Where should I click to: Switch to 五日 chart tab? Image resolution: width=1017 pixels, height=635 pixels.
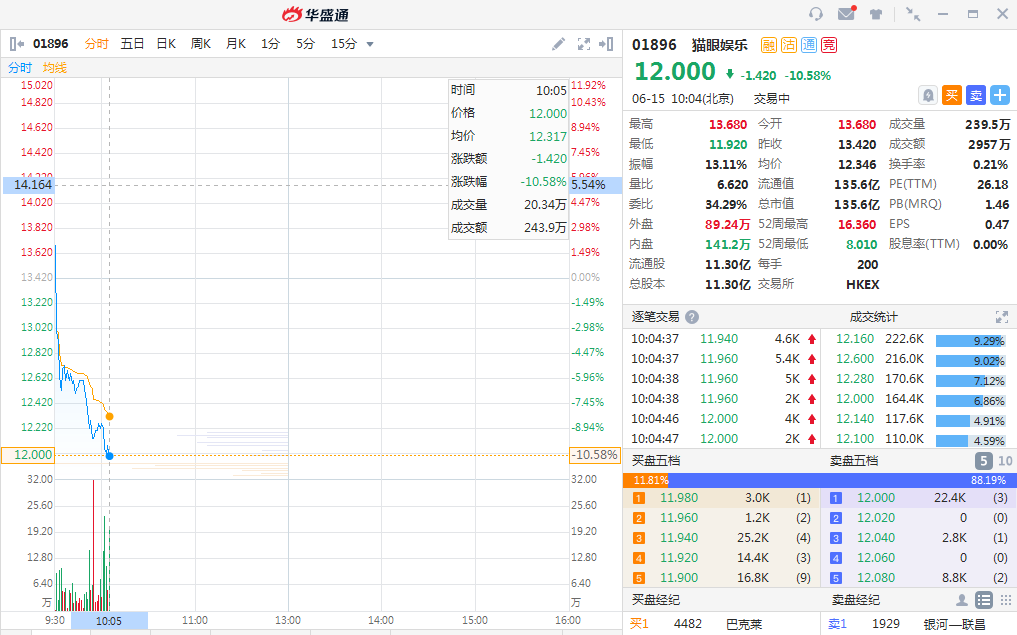pyautogui.click(x=132, y=44)
